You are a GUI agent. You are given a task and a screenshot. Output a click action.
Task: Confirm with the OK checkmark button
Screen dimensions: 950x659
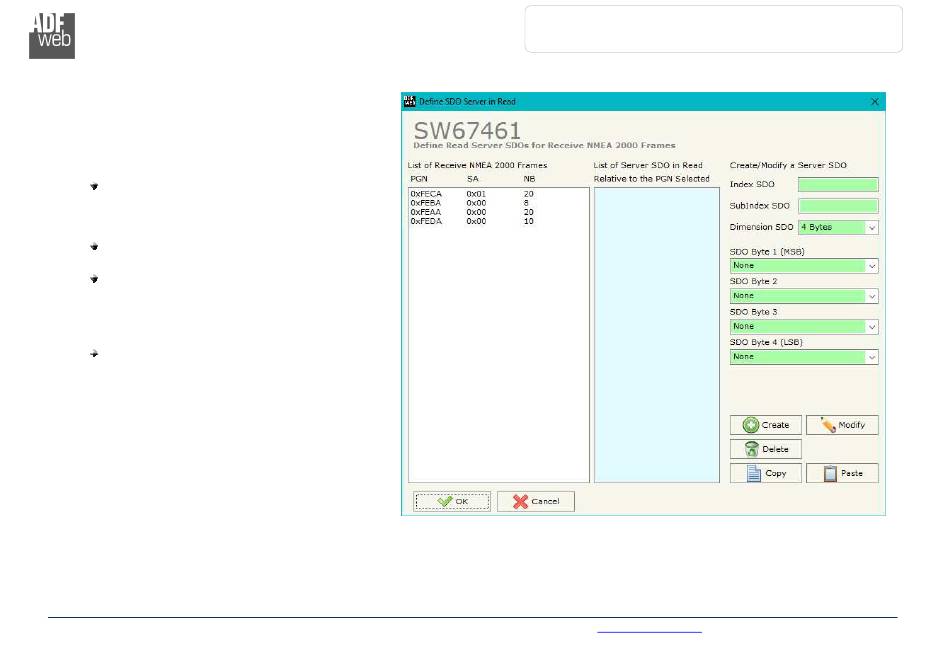(x=452, y=501)
